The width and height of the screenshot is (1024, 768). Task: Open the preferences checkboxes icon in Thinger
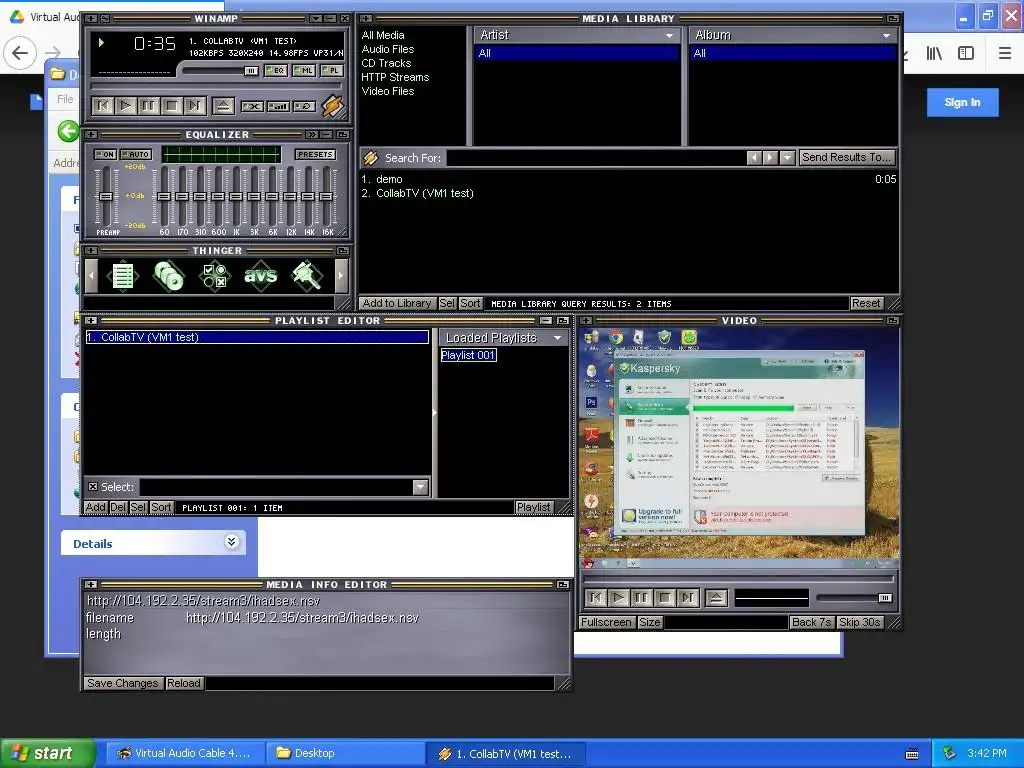tap(214, 276)
